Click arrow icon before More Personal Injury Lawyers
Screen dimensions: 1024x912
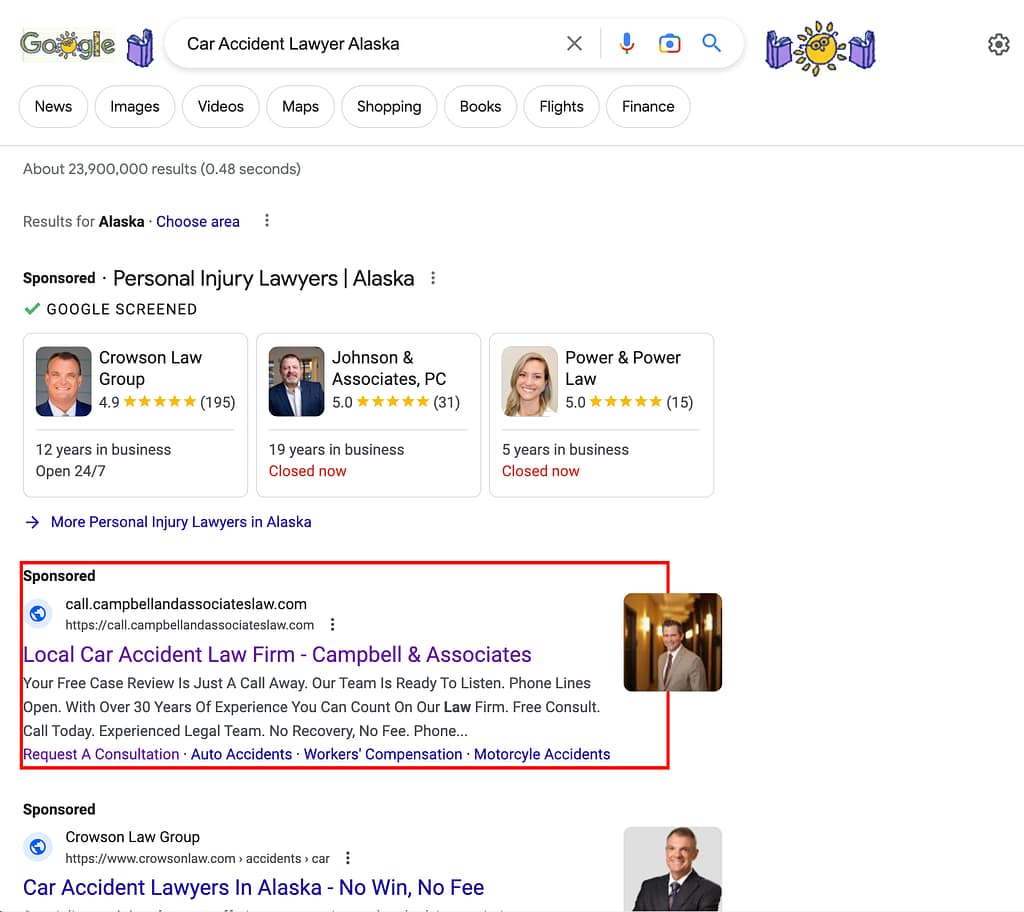tap(32, 522)
